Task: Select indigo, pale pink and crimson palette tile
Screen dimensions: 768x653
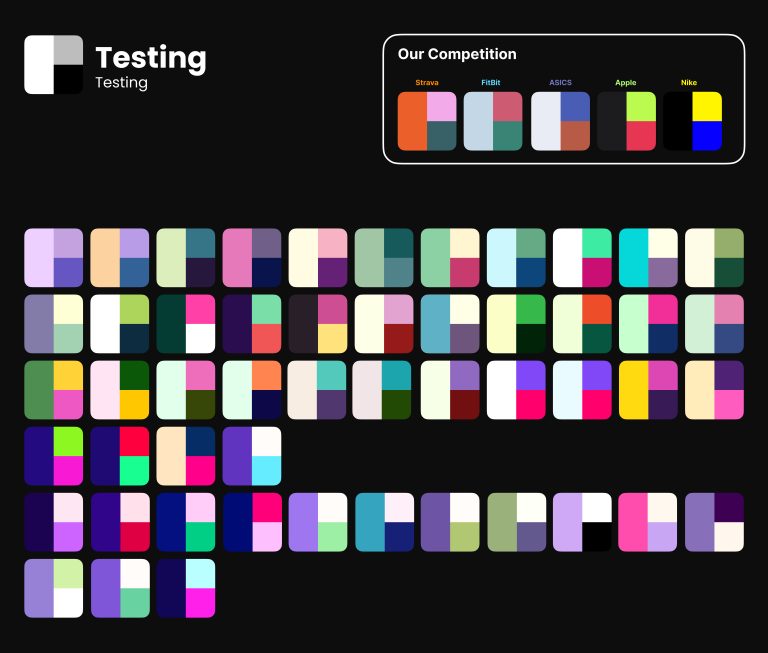Action: [x=120, y=522]
